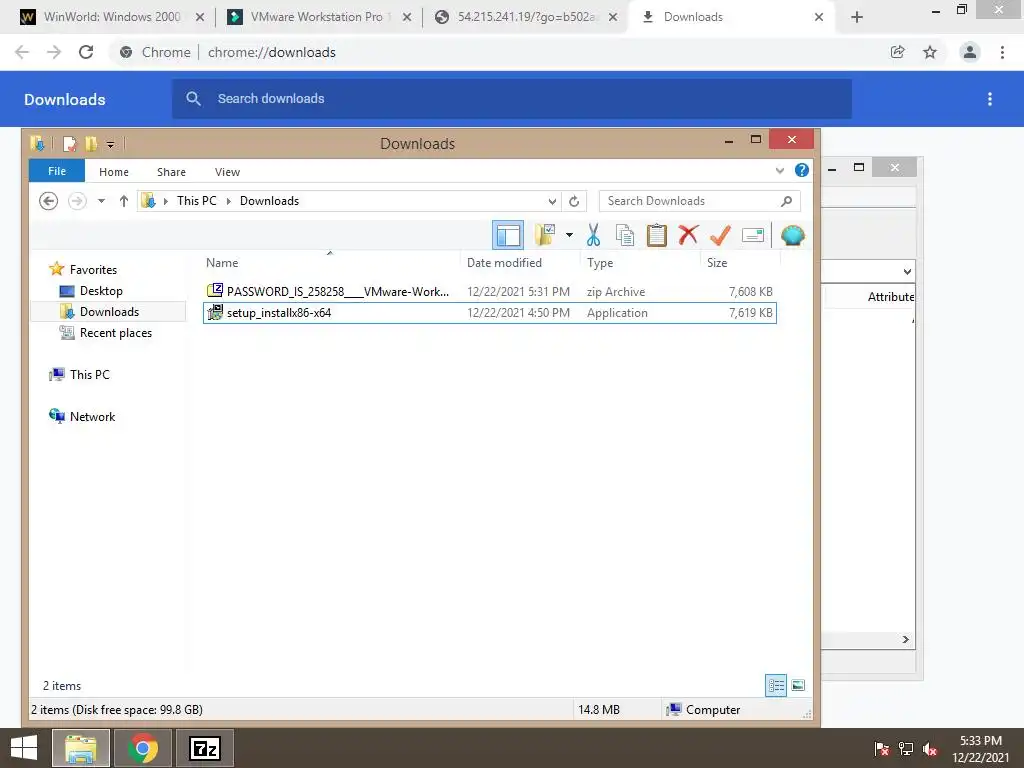The image size is (1024, 768).
Task: Reload the Chrome page
Action: (86, 52)
